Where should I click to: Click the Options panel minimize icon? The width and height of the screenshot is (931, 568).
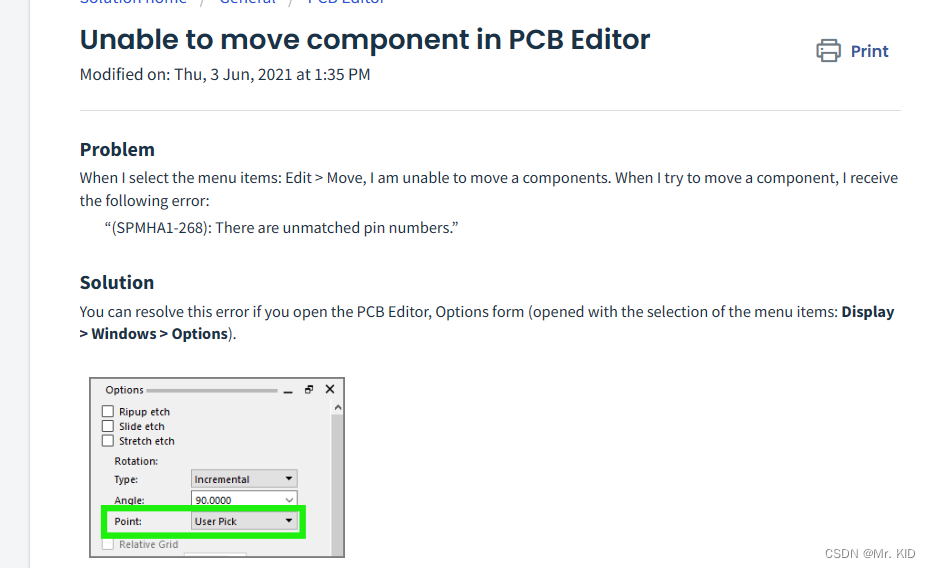click(288, 391)
